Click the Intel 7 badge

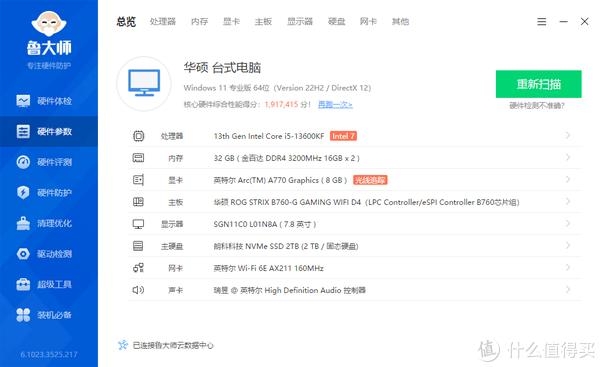(x=343, y=136)
